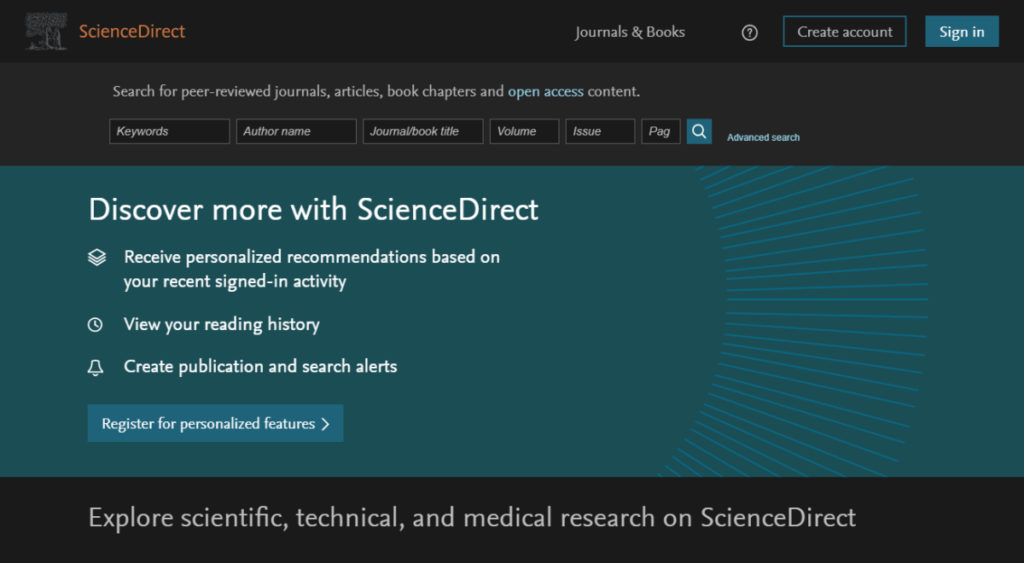Click the Sign in button
The image size is (1024, 563).
pyautogui.click(x=961, y=31)
